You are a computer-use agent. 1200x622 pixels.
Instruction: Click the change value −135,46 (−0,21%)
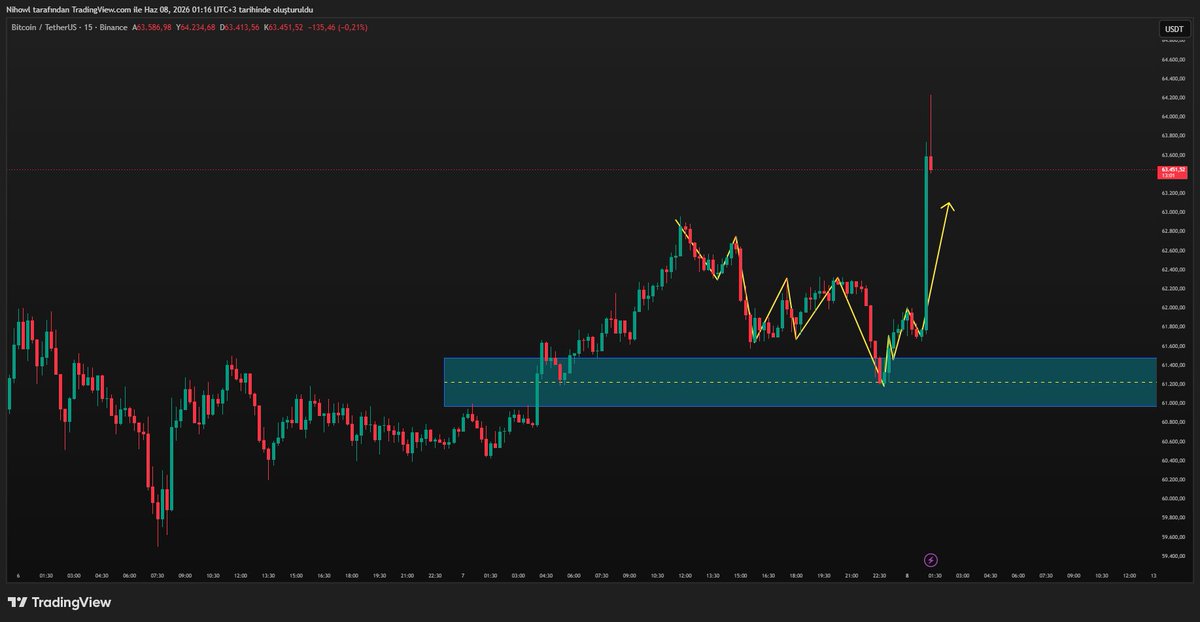click(x=339, y=27)
